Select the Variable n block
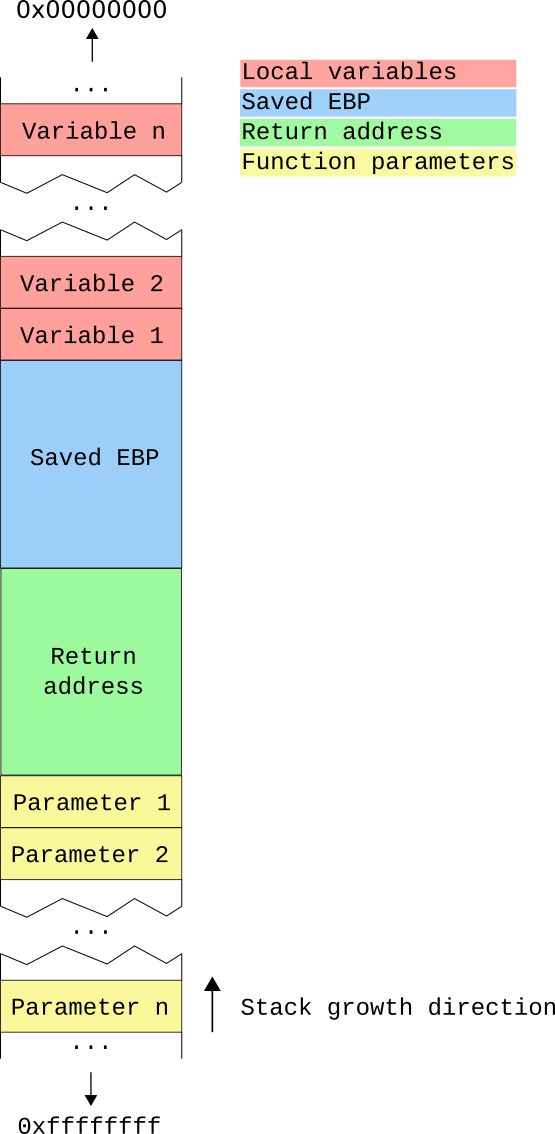 coord(91,130)
